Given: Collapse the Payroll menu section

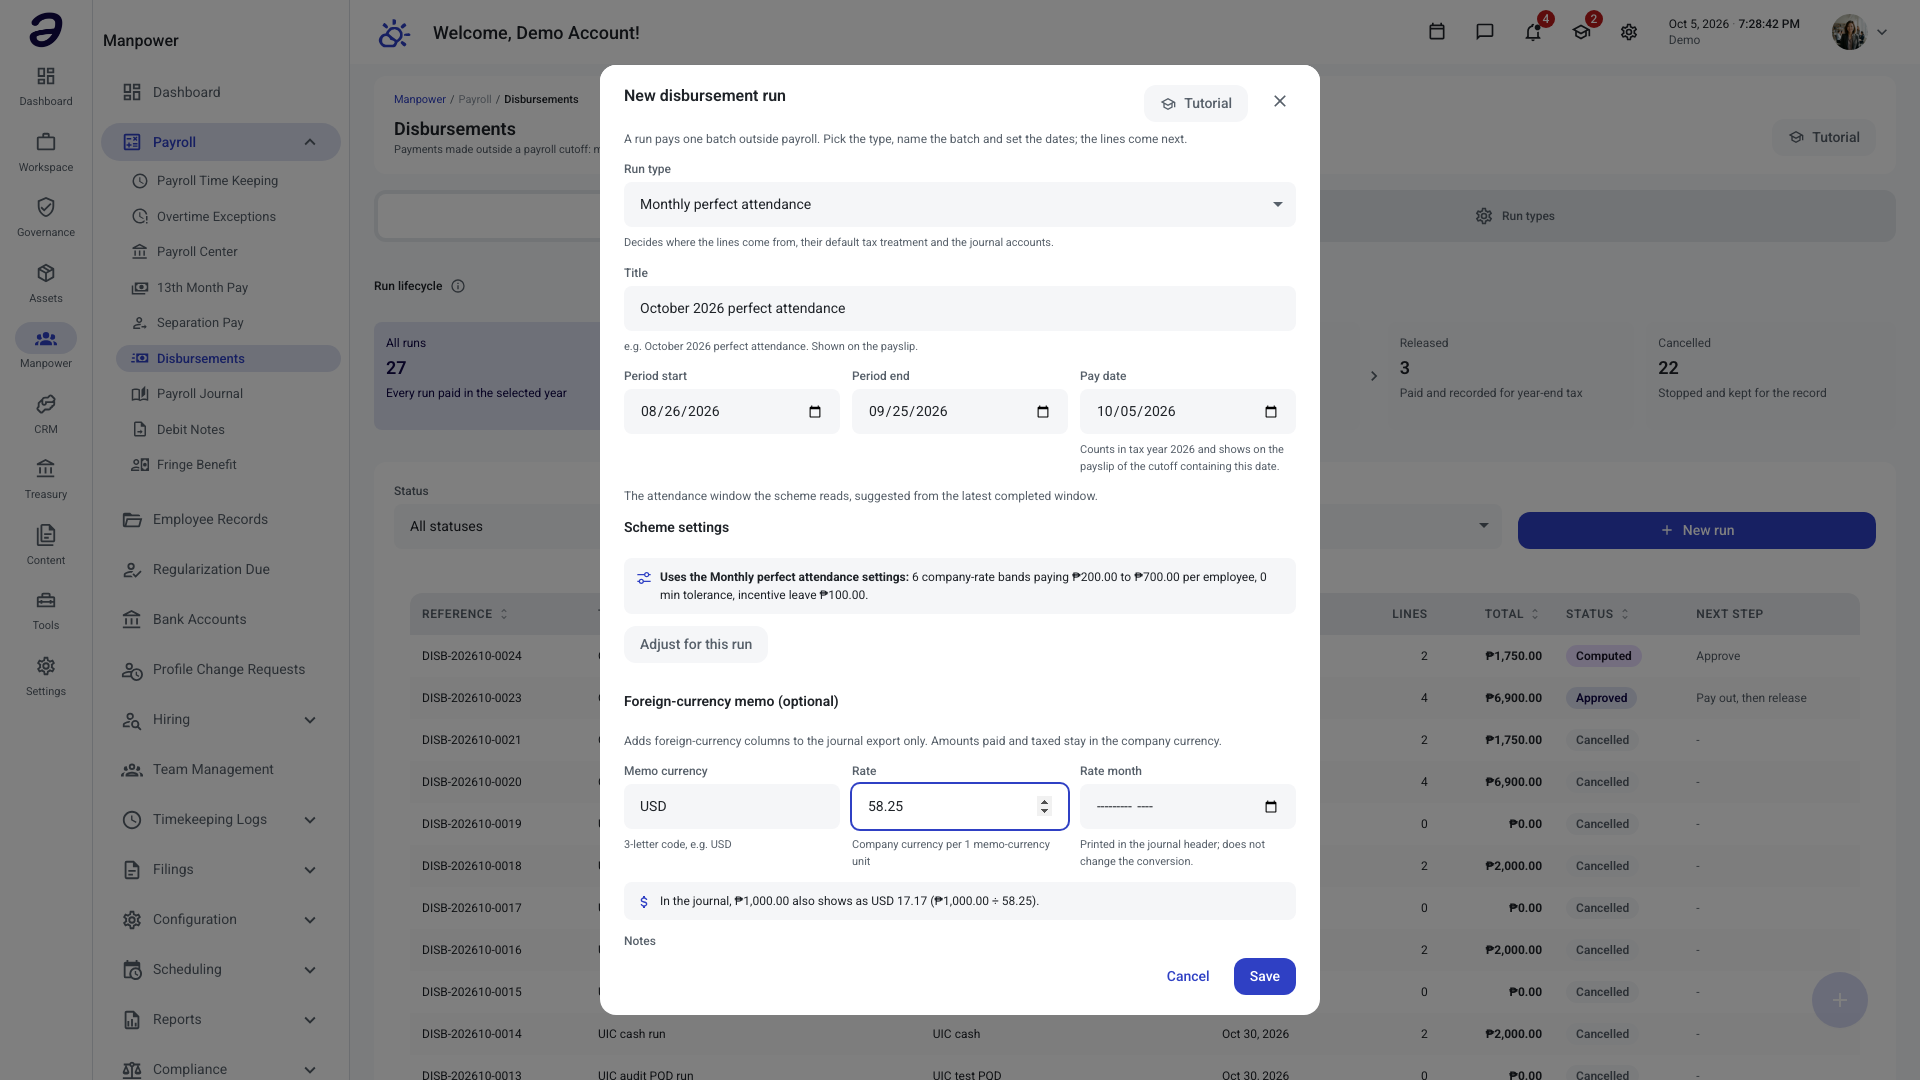Looking at the screenshot, I should [x=310, y=142].
